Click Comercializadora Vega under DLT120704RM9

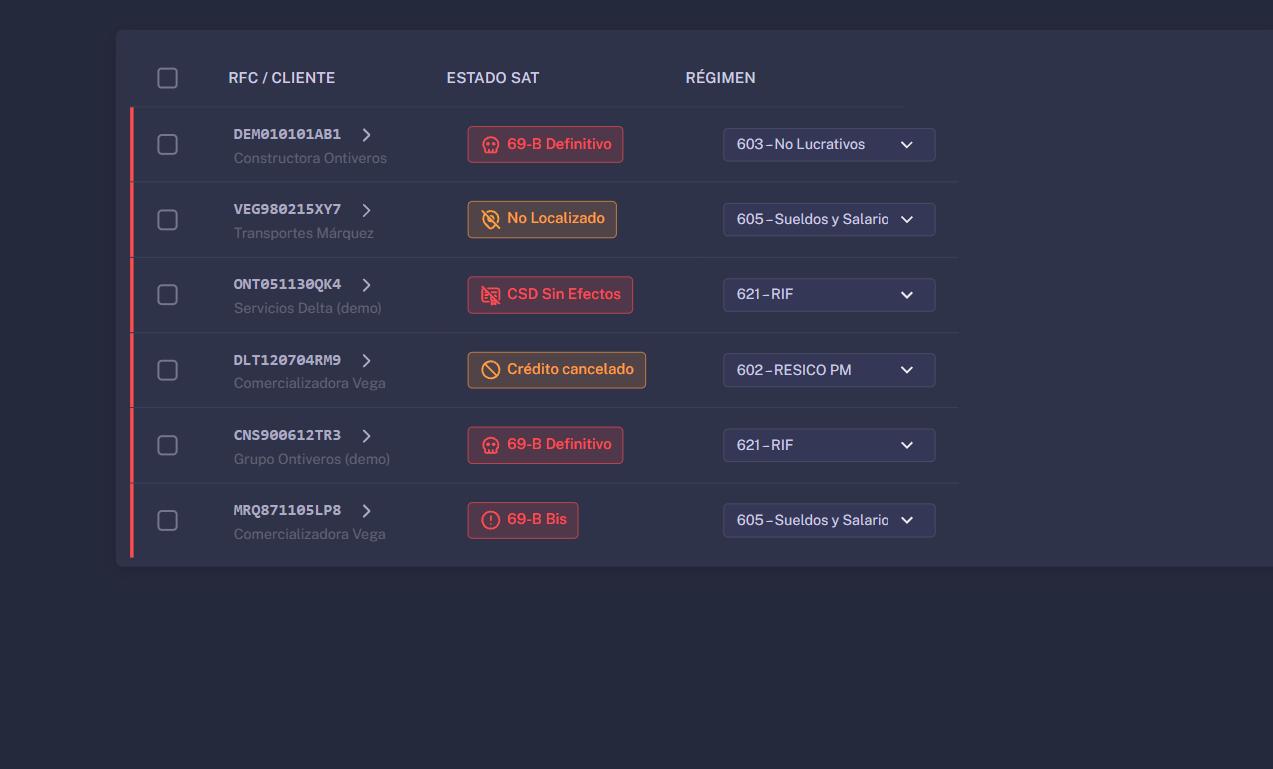pyautogui.click(x=310, y=383)
